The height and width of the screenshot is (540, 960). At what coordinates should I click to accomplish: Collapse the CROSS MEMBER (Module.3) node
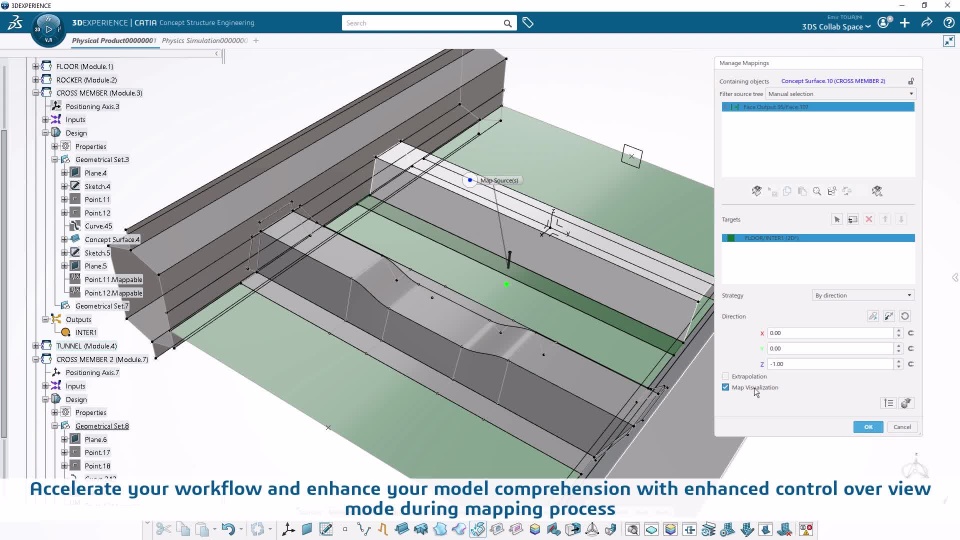tap(36, 93)
